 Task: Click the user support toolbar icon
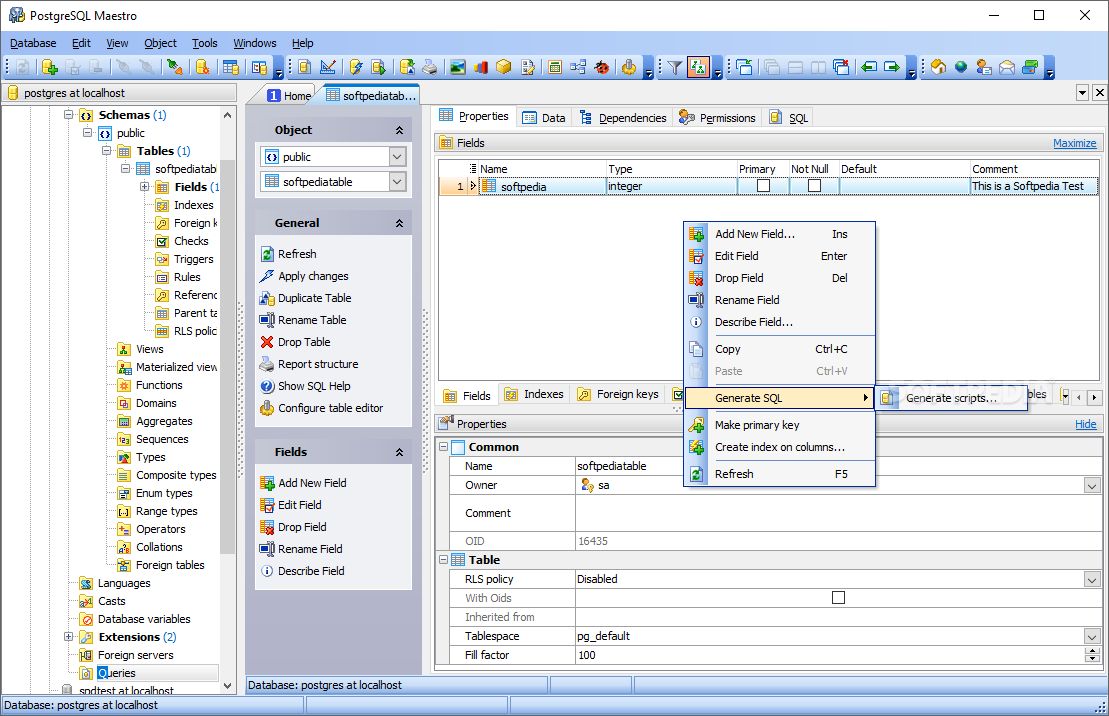click(984, 67)
